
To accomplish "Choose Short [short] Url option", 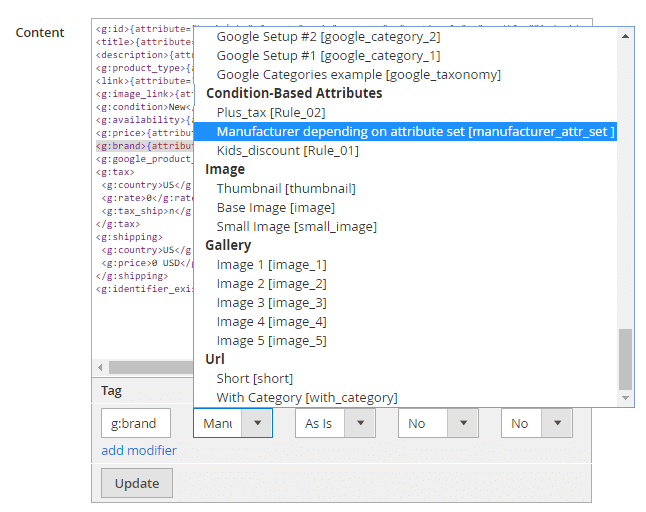I will pos(254,379).
